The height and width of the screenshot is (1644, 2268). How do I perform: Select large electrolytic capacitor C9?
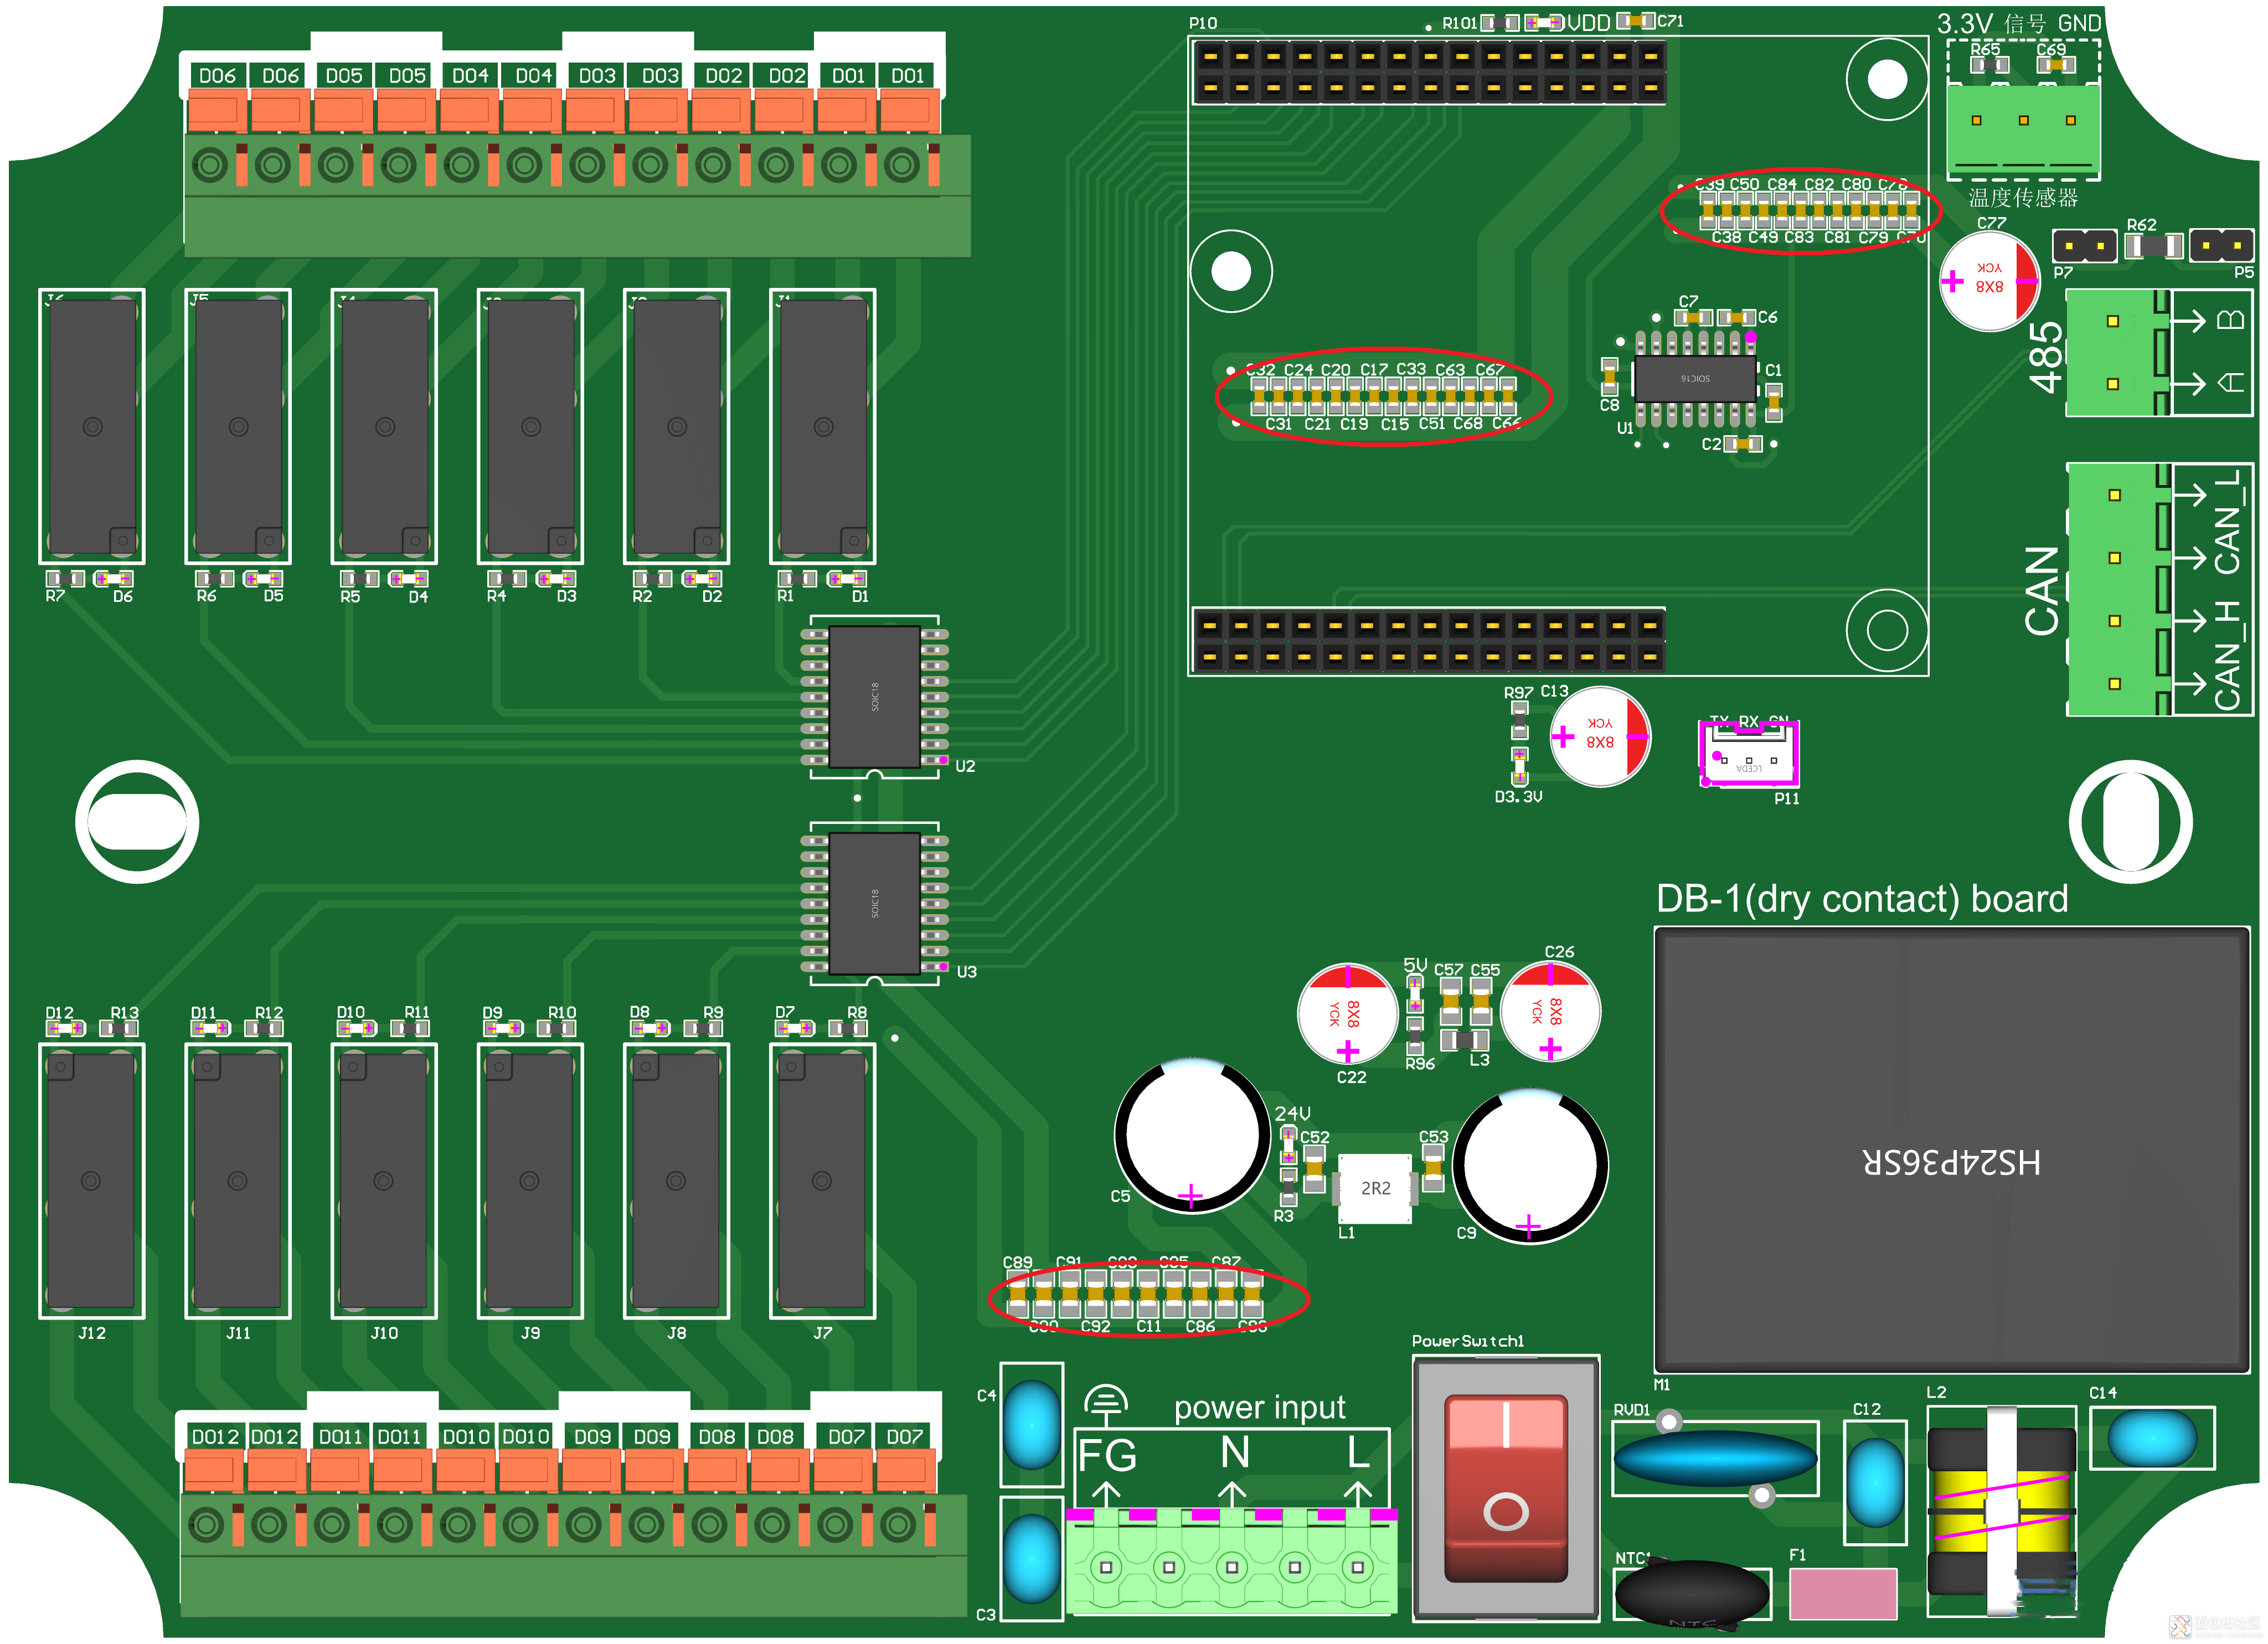pos(1530,1166)
